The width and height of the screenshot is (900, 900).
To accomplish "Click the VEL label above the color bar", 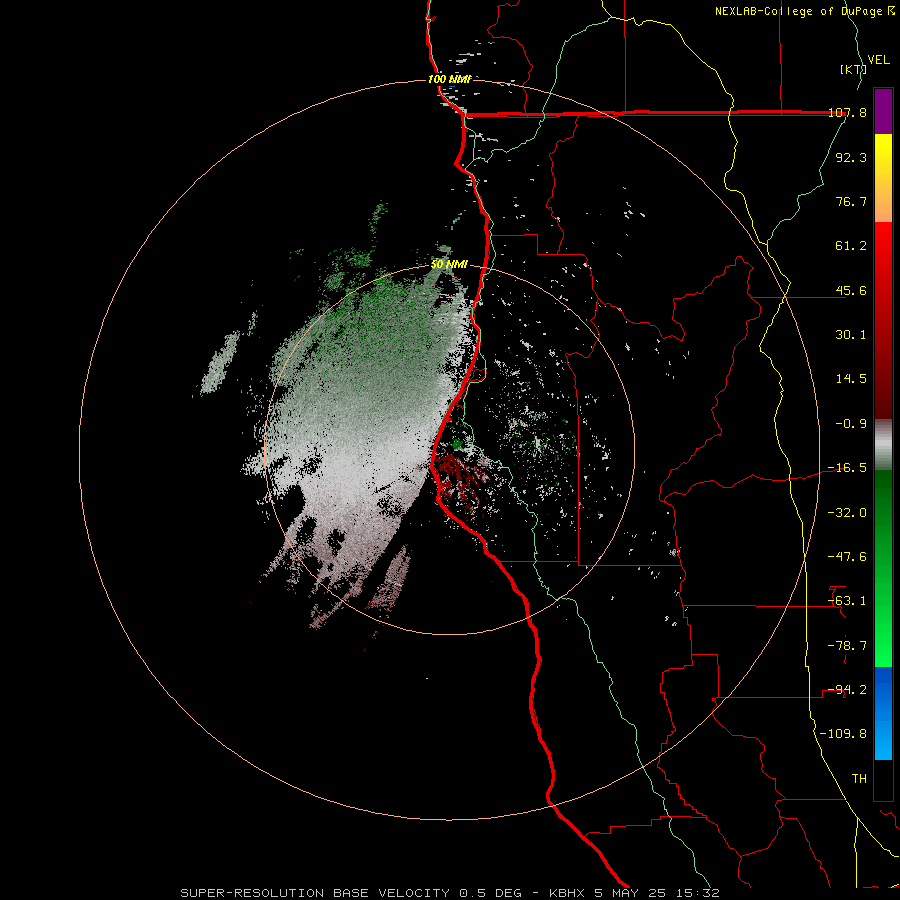I will 879,60.
